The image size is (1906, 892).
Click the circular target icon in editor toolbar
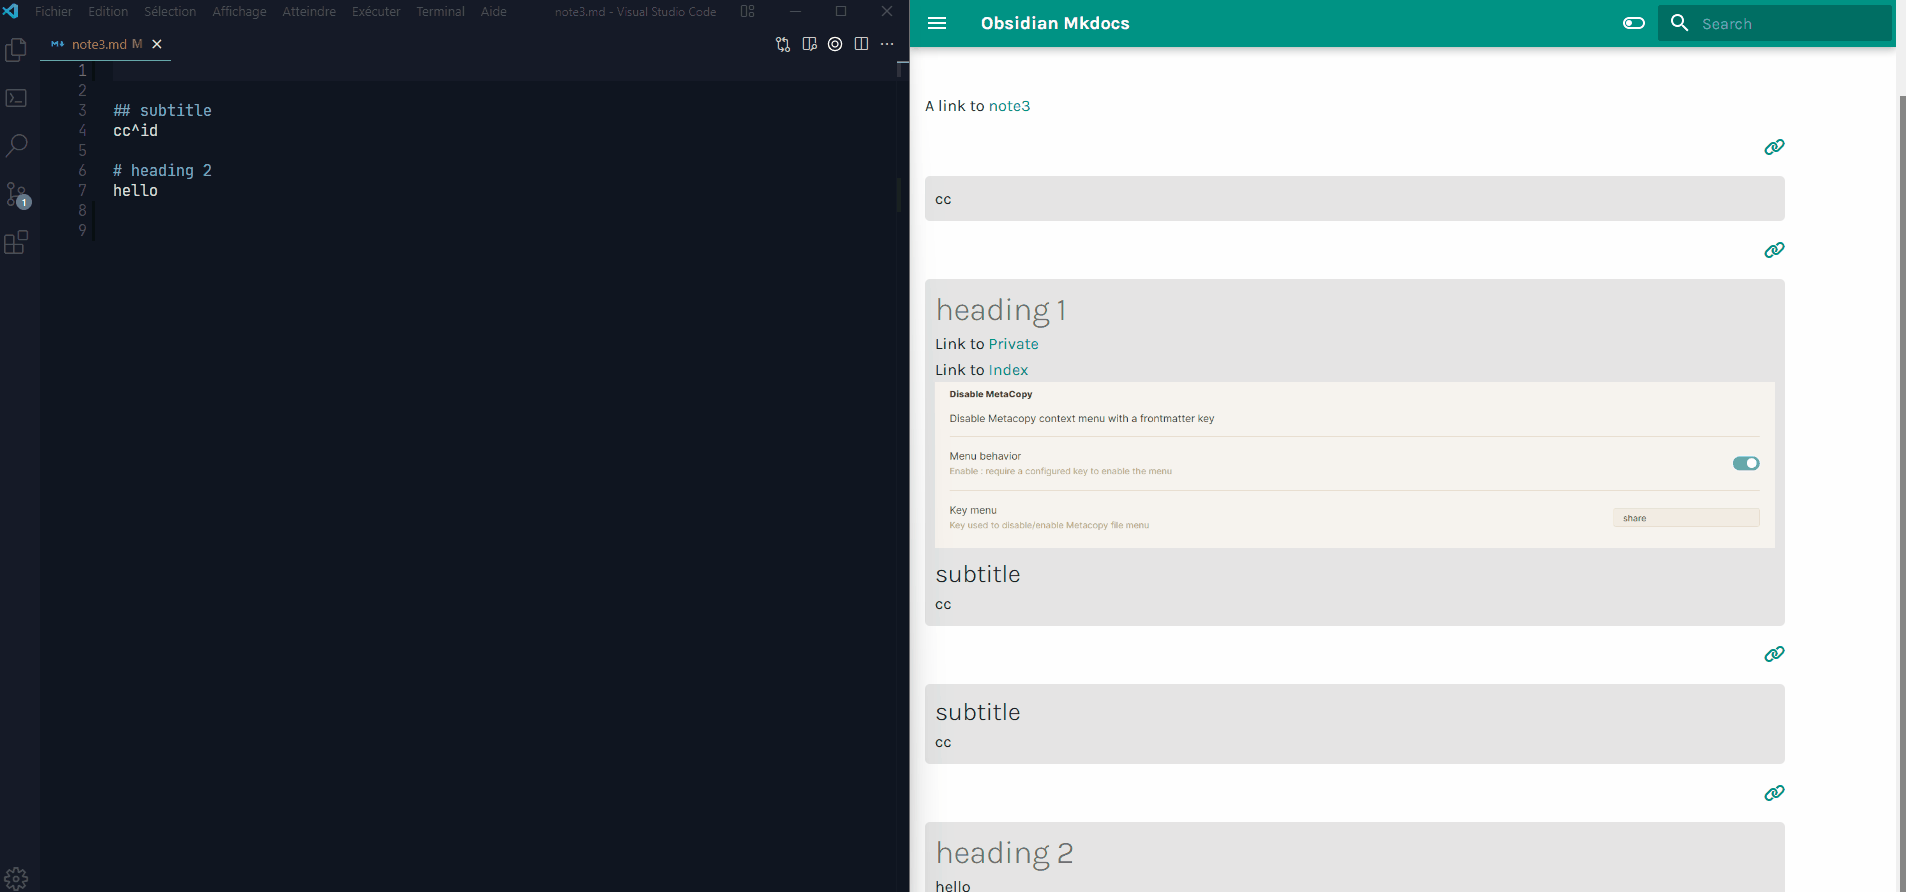(x=835, y=44)
